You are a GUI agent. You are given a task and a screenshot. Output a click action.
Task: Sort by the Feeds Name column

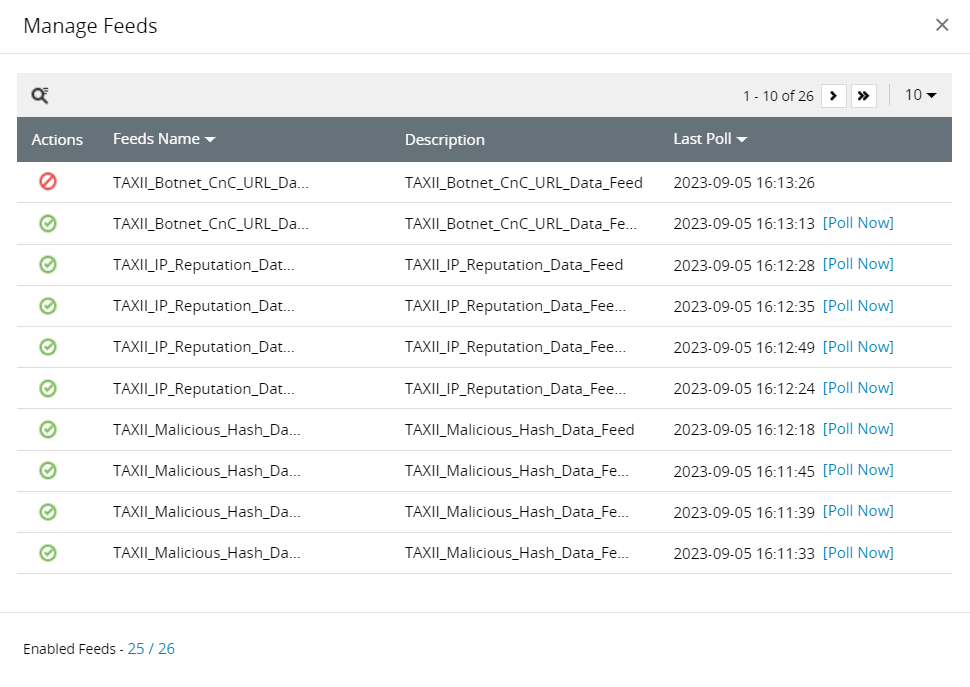164,139
